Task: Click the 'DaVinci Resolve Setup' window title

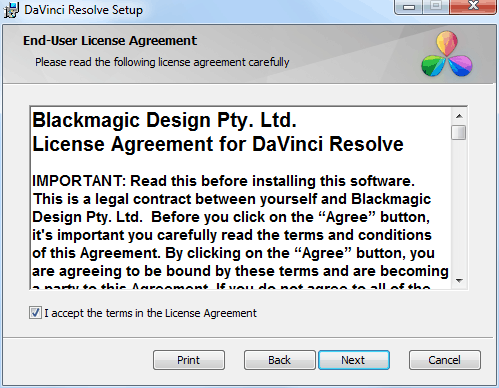Action: (83, 10)
